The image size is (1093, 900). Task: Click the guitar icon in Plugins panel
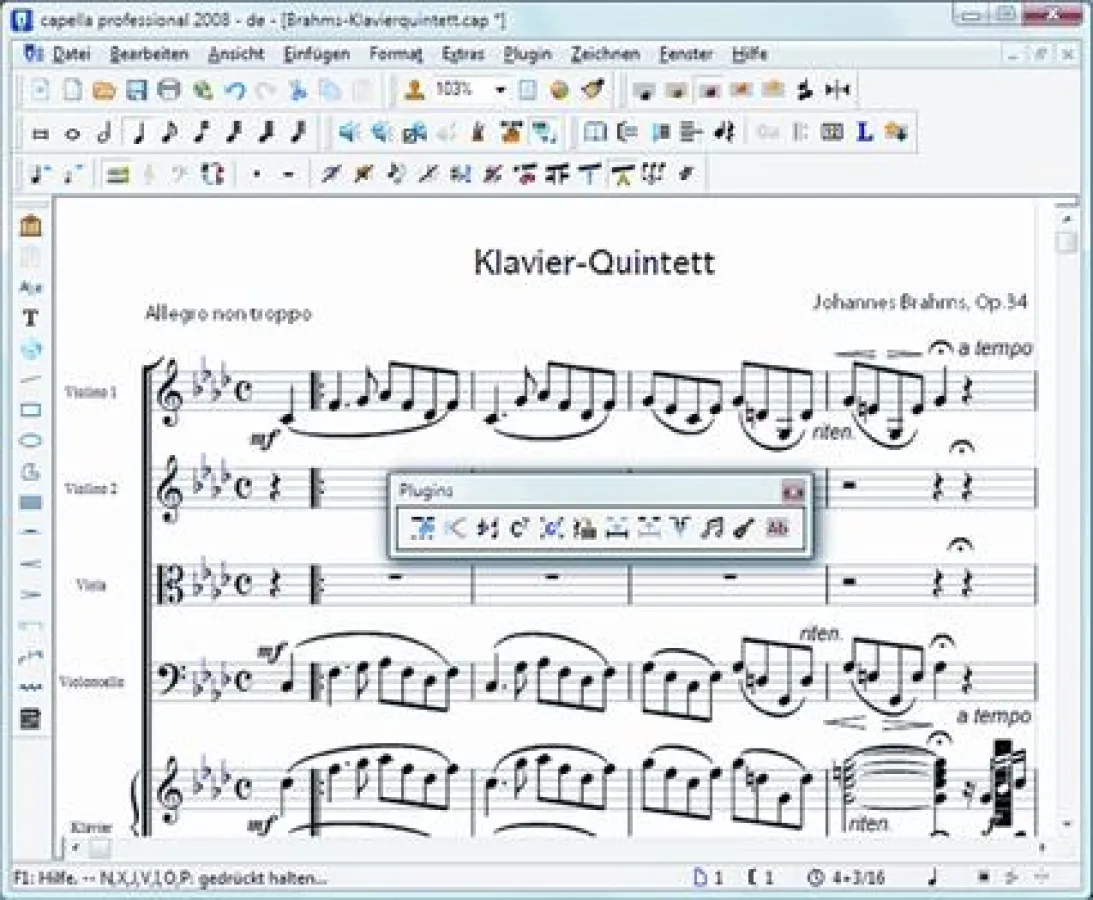(741, 529)
